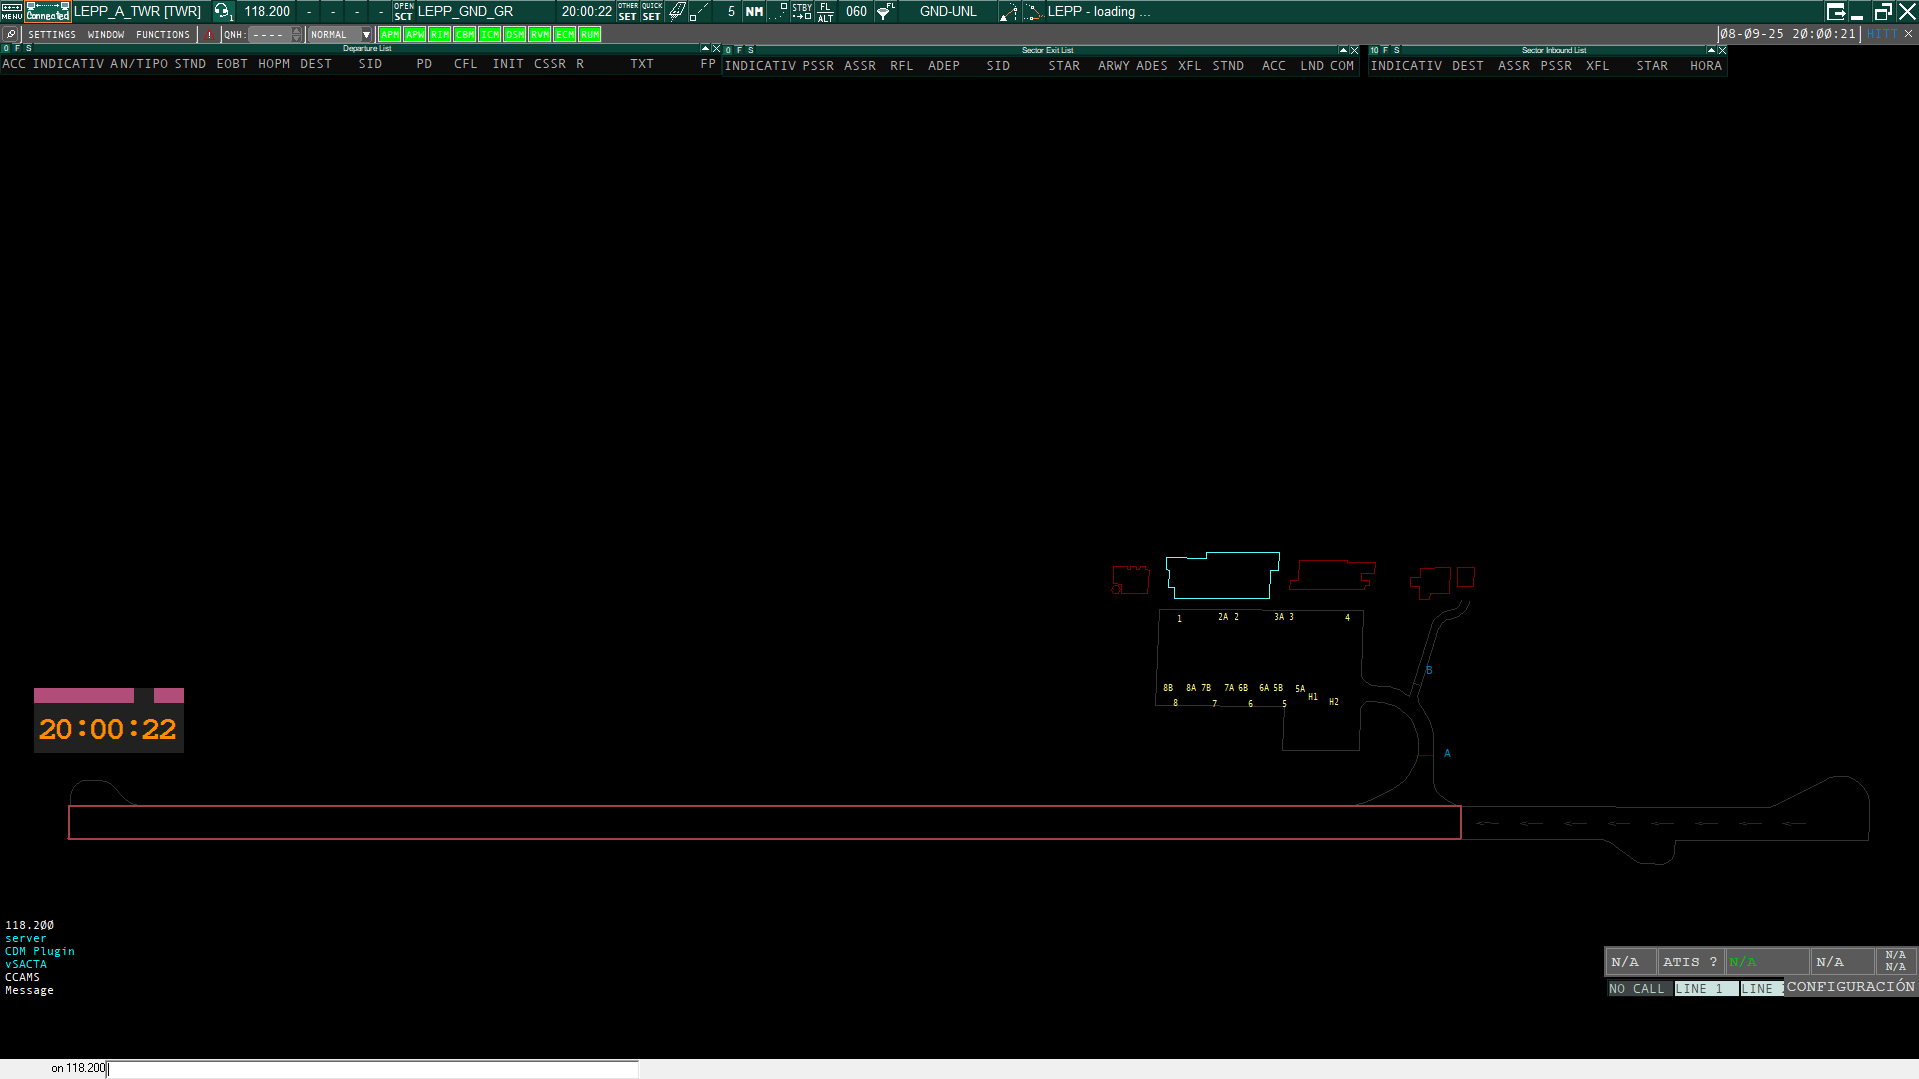Click the FL/ALT altitude icon
Viewport: 1919px width, 1079px height.
[x=825, y=12]
